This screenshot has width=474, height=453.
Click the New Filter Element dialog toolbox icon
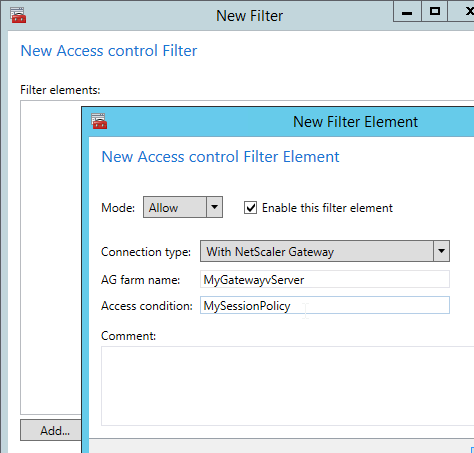pos(99,121)
